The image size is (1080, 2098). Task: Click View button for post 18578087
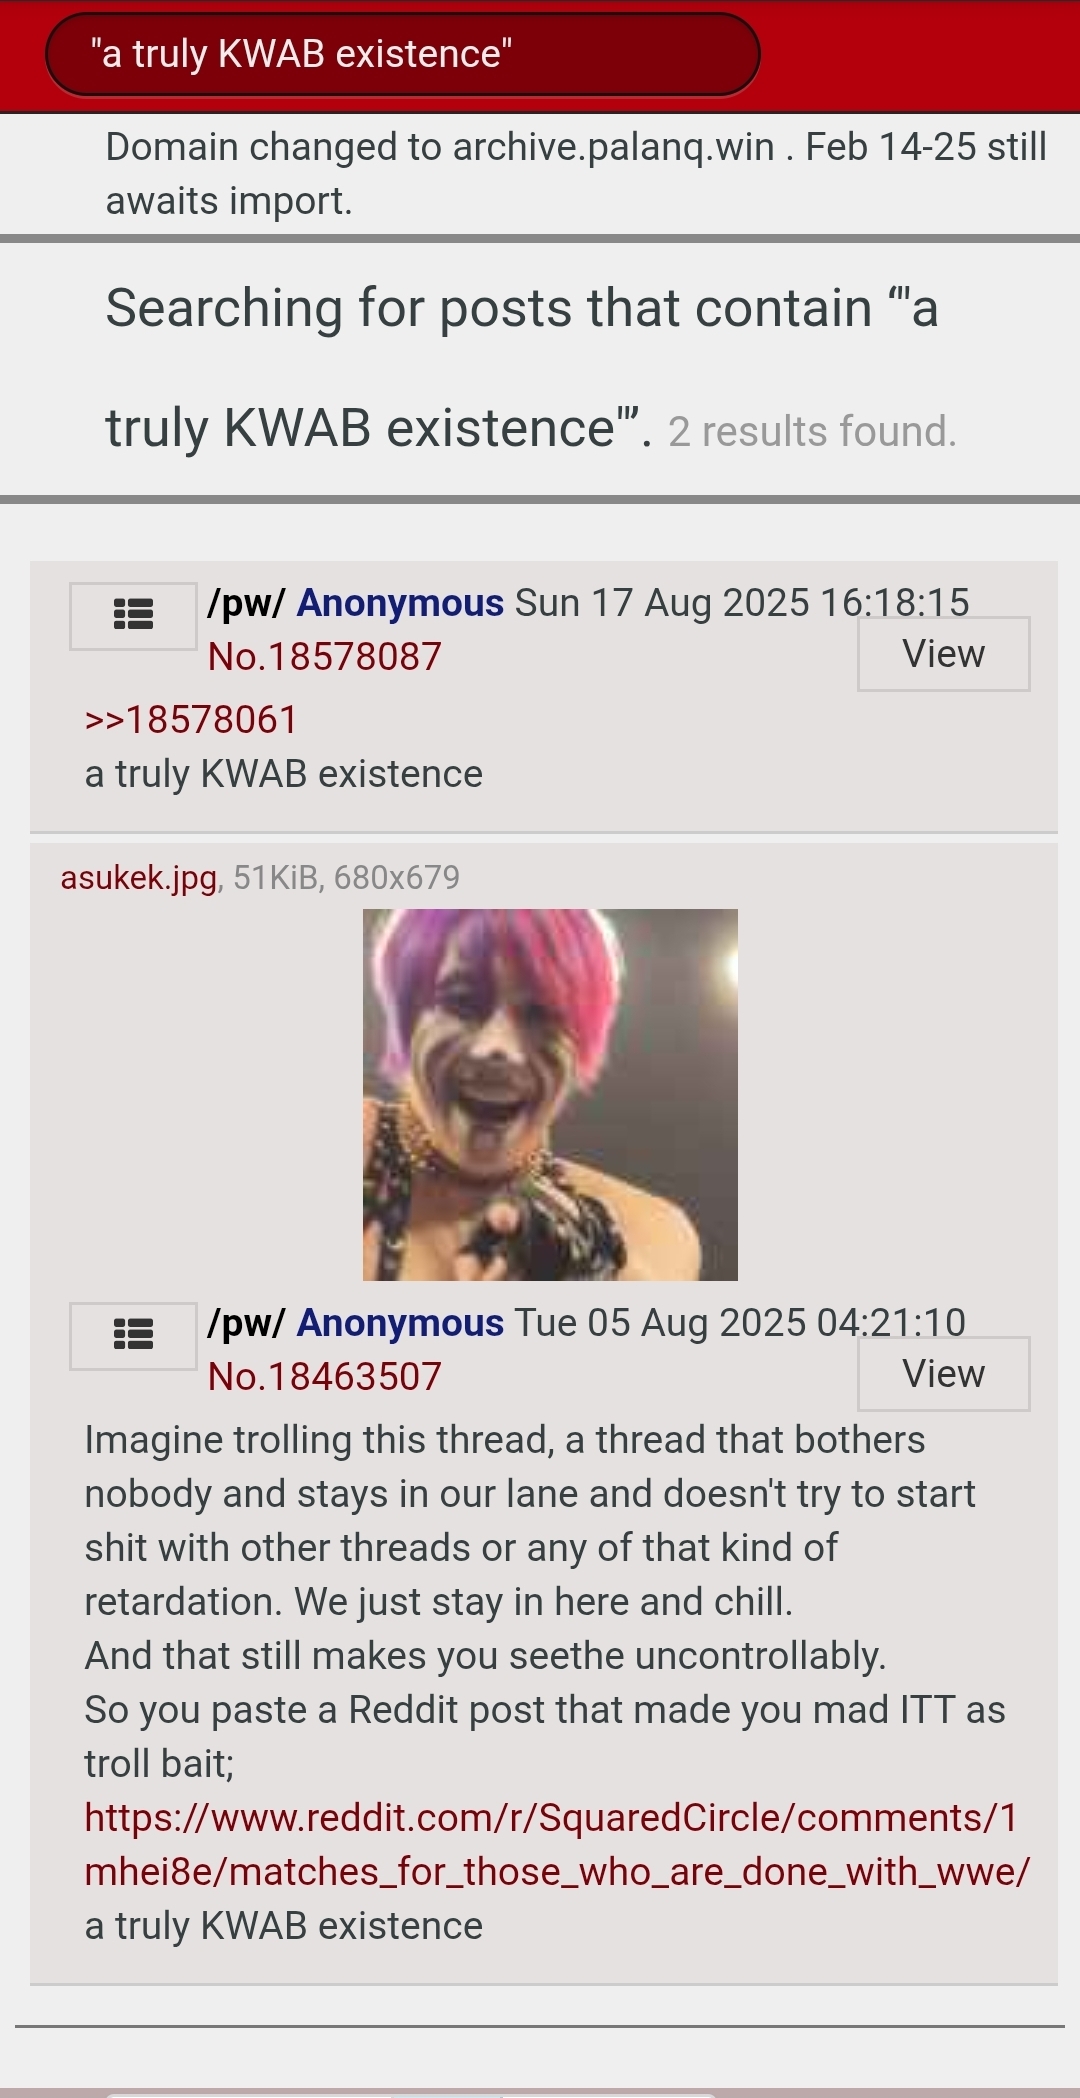click(943, 654)
